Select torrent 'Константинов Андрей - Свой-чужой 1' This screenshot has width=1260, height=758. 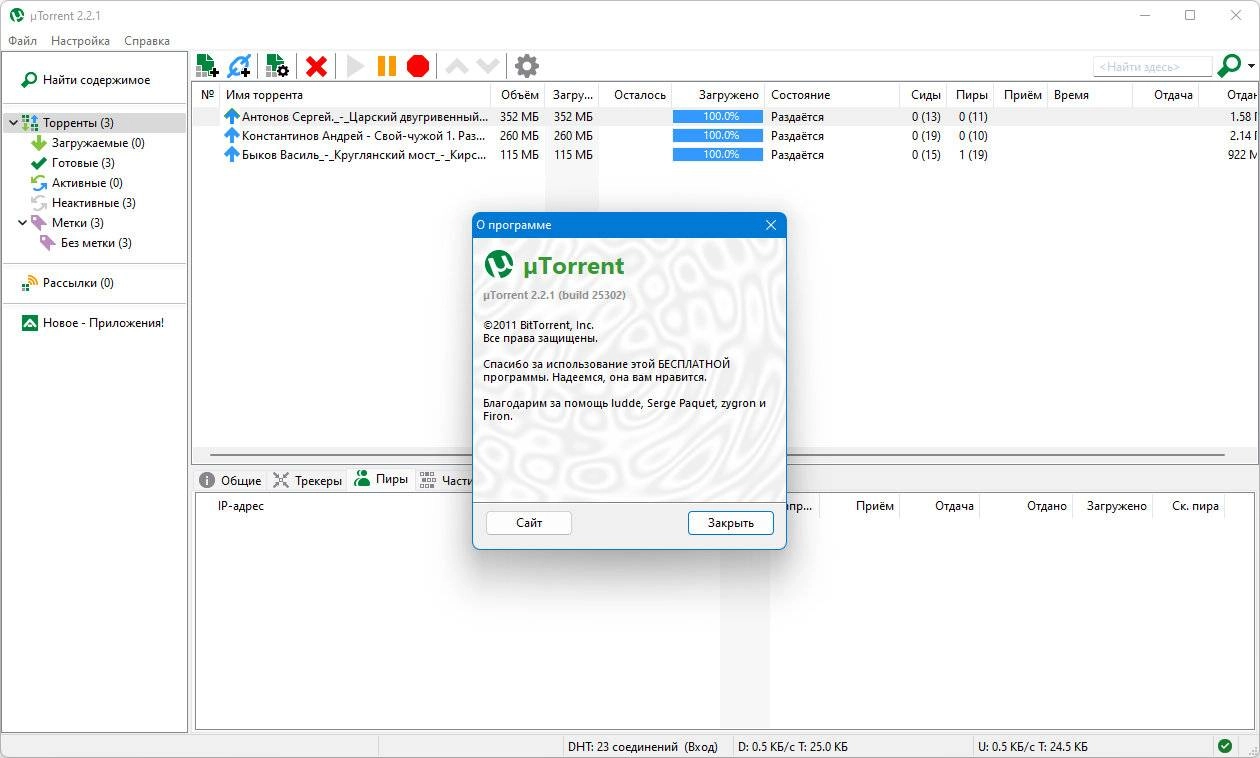click(365, 136)
